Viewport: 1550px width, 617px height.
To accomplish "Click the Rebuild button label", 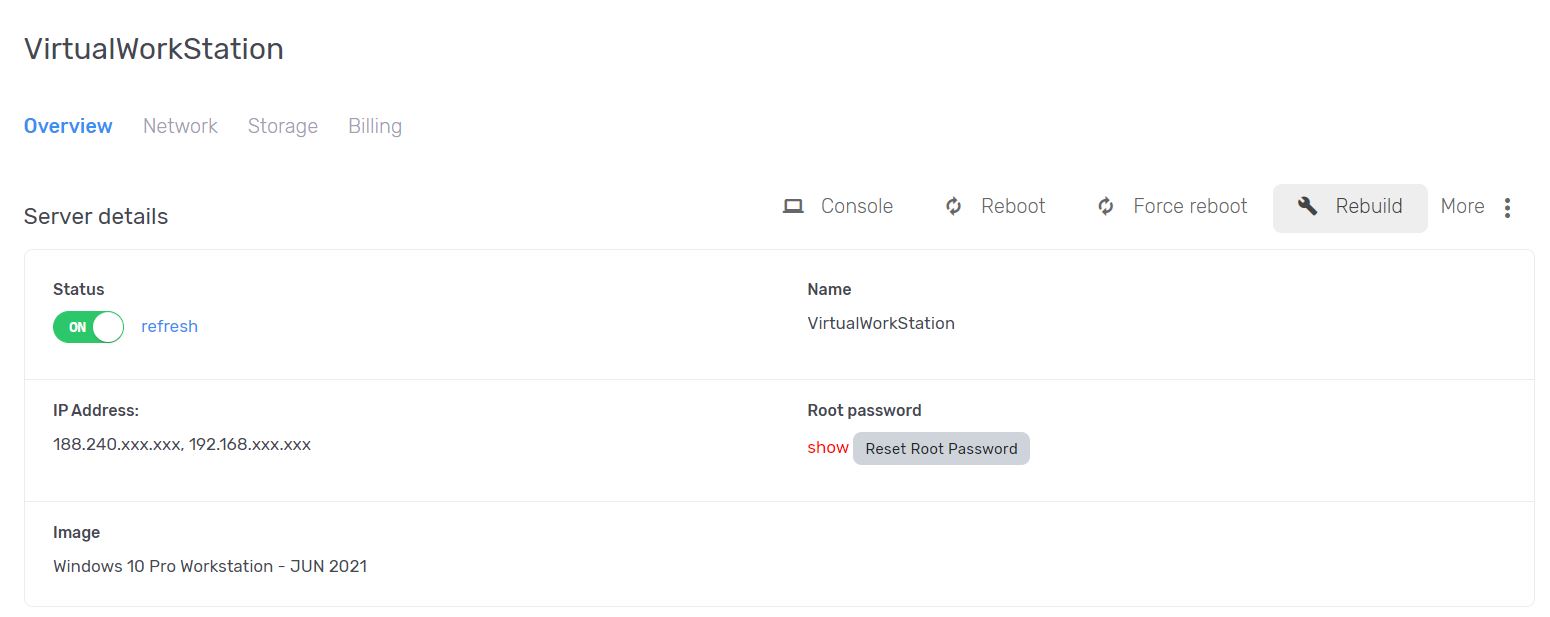I will tap(1369, 206).
